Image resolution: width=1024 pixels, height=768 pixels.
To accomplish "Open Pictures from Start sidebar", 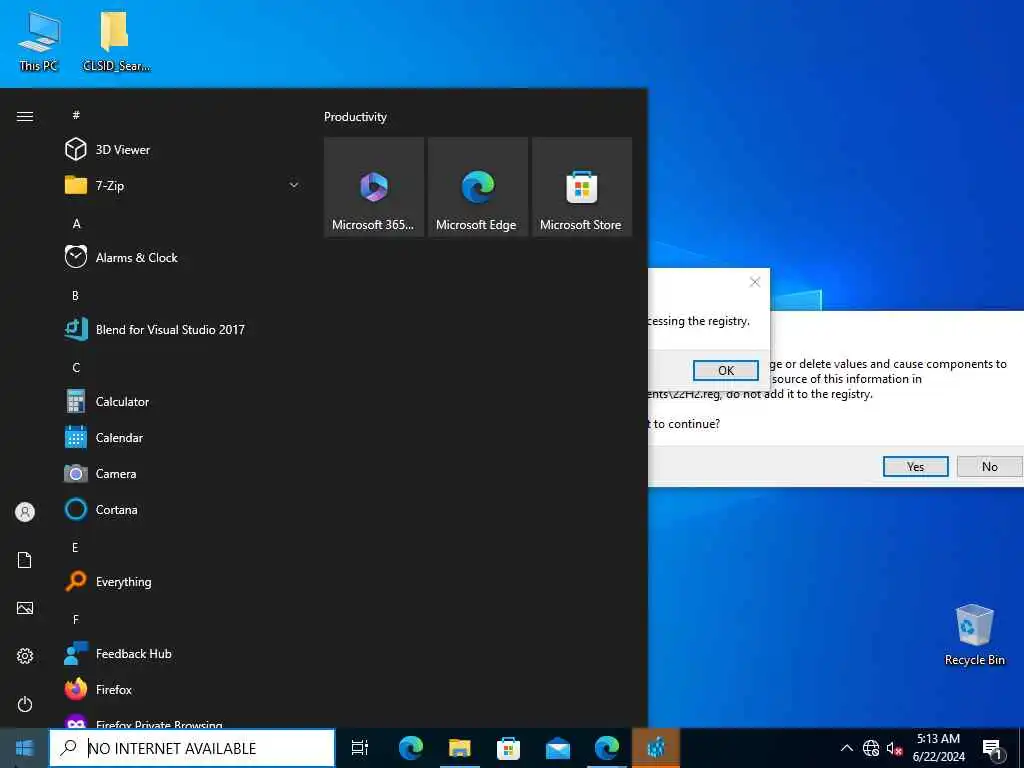I will click(x=25, y=608).
